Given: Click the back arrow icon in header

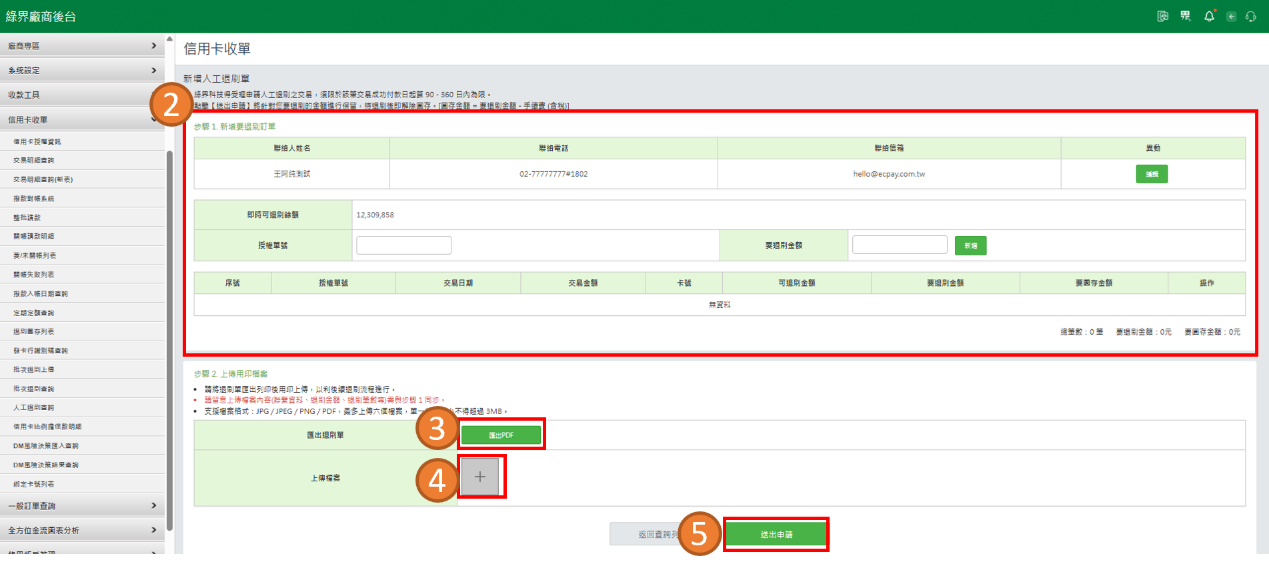Looking at the screenshot, I should [1231, 16].
